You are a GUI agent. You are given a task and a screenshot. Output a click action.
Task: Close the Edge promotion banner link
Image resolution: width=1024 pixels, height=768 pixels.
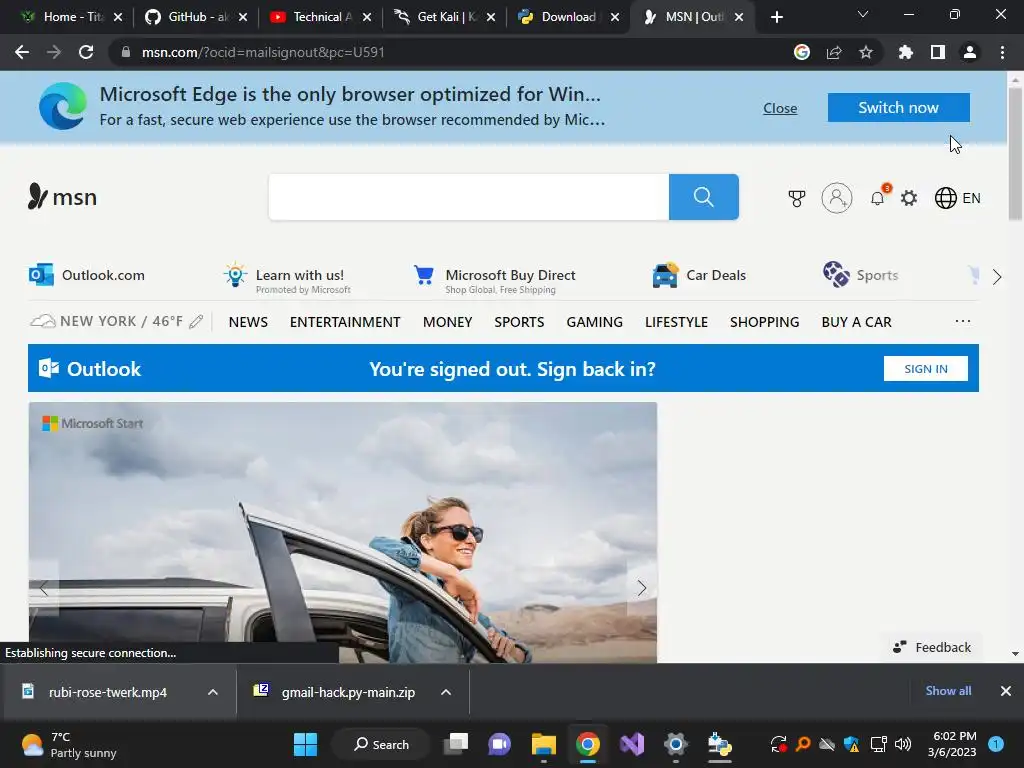coord(780,108)
